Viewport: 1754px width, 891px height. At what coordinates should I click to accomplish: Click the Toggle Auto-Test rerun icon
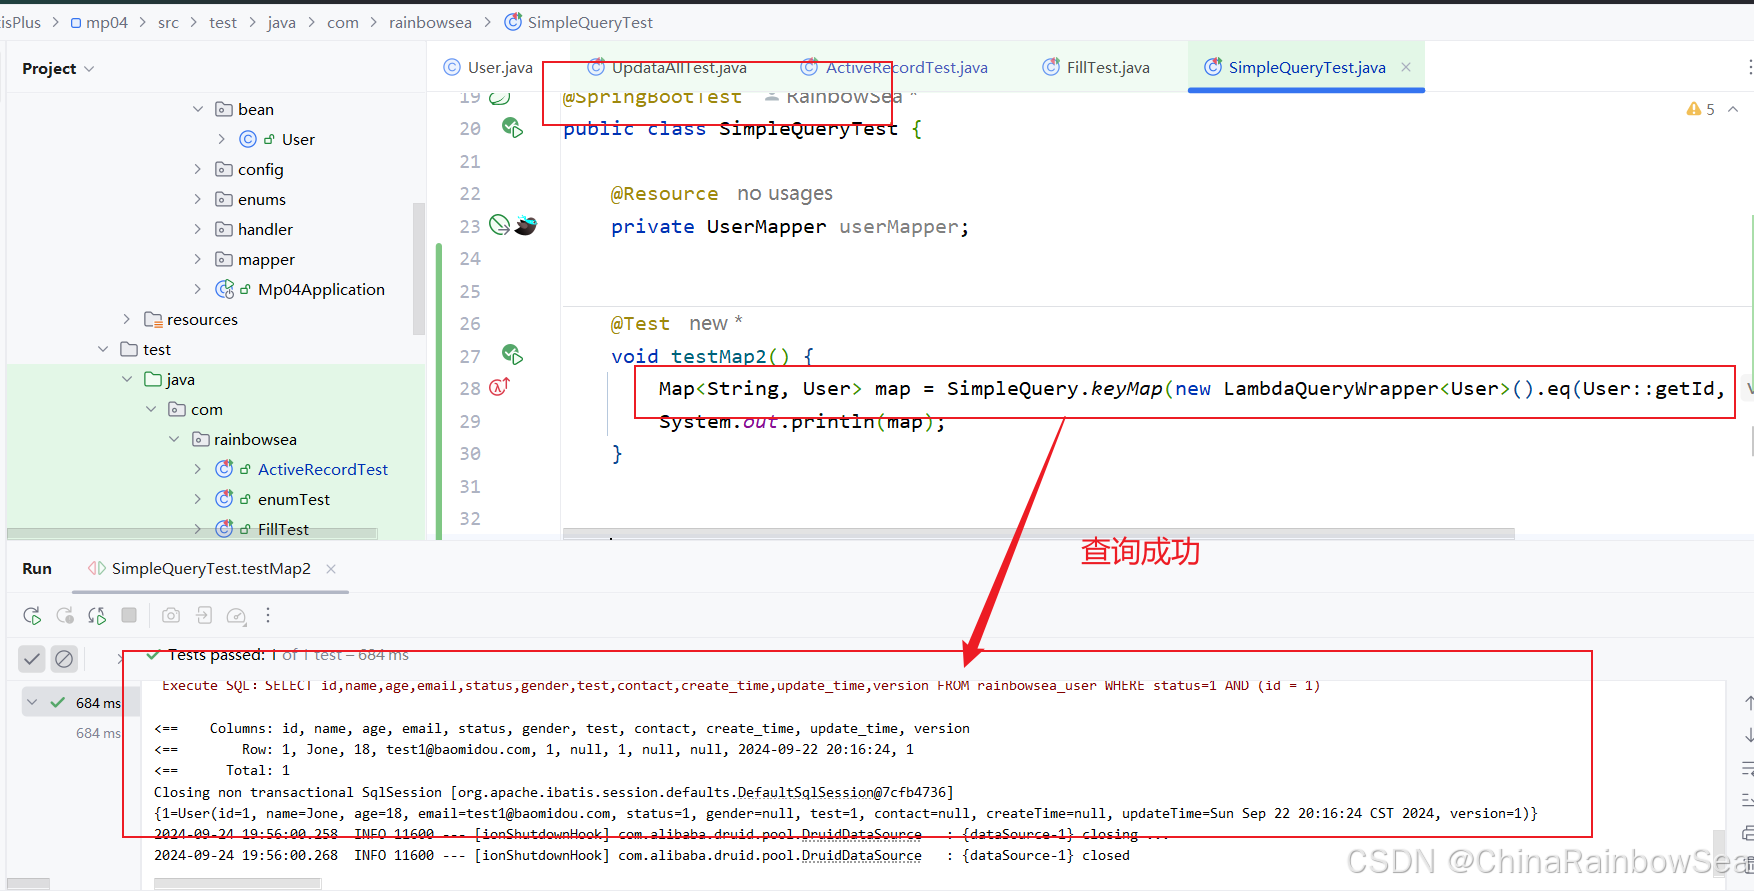tap(97, 616)
